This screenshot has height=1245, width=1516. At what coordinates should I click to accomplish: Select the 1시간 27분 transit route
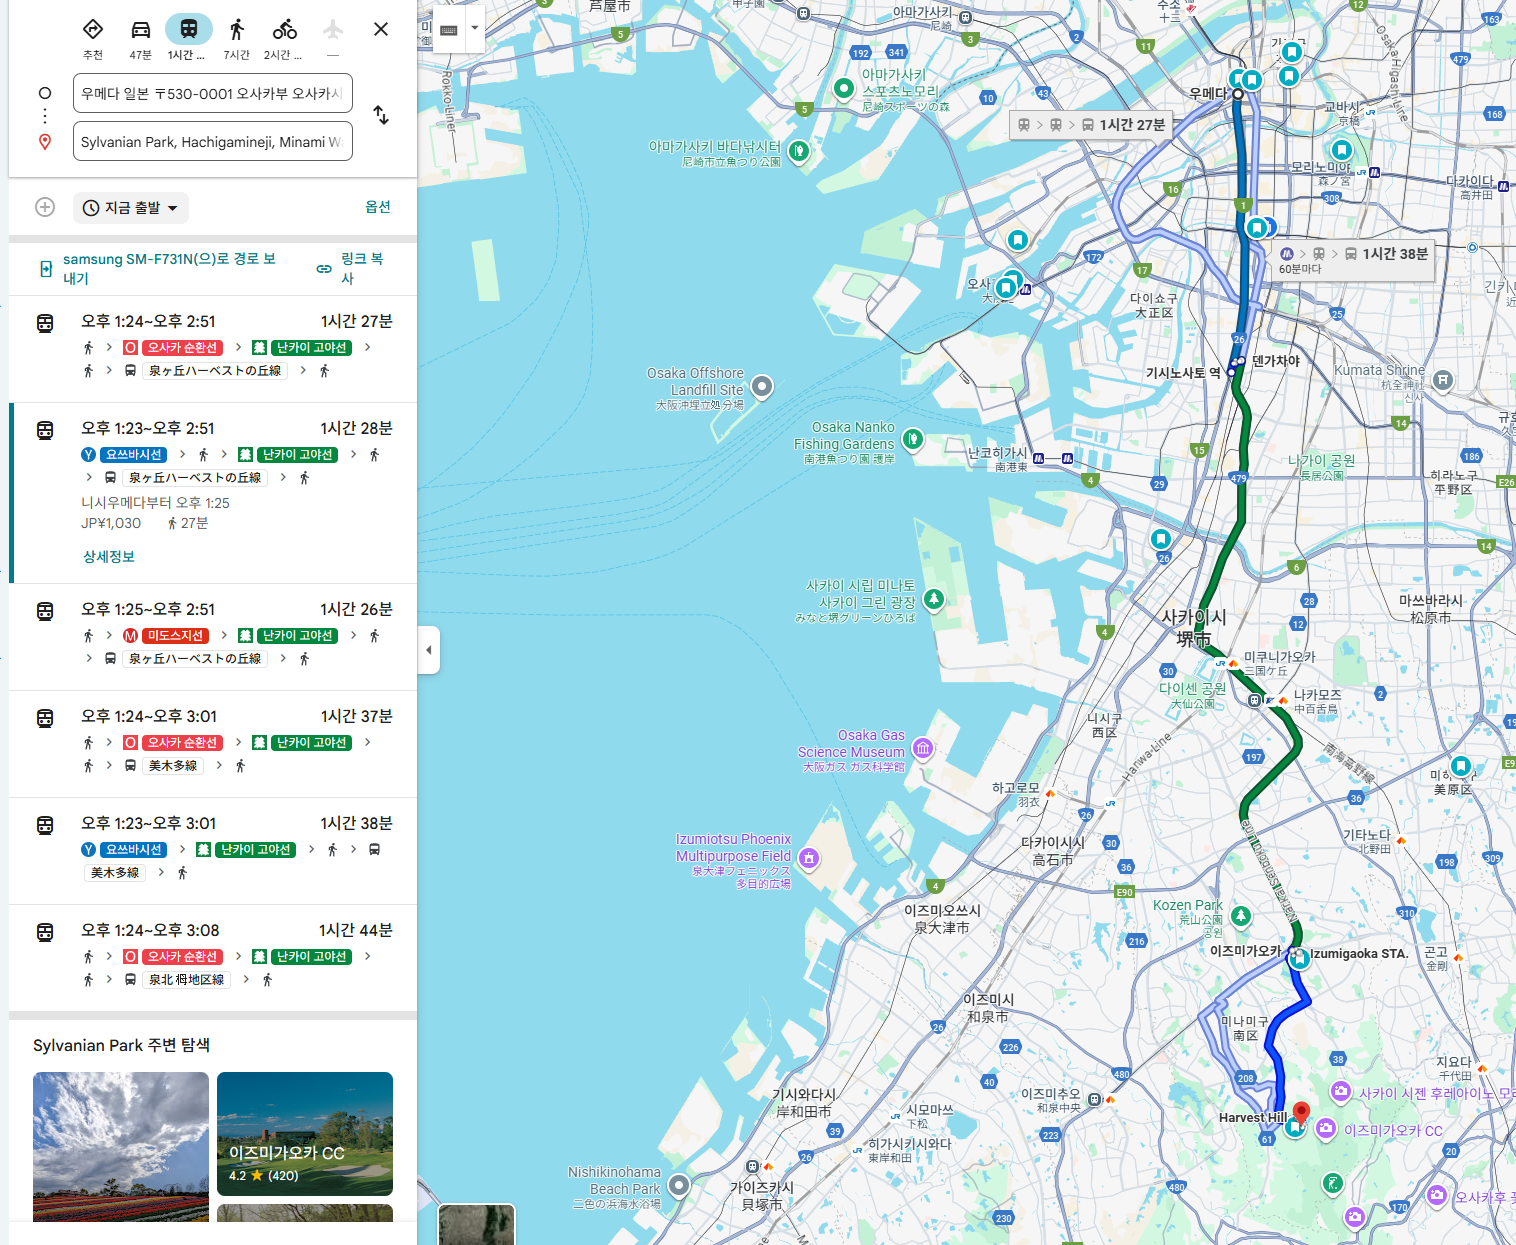coord(213,348)
